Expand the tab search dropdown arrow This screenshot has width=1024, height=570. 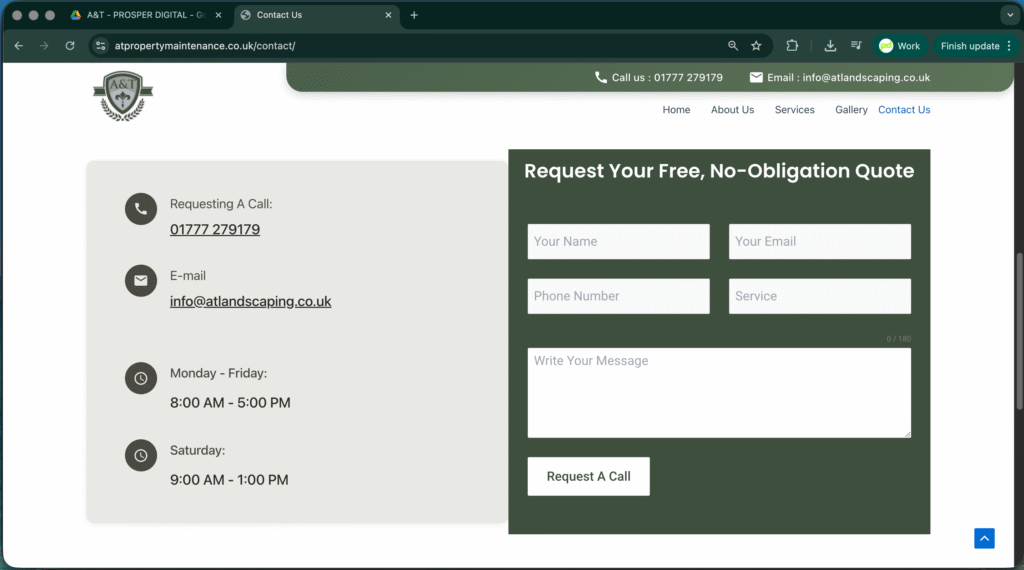point(1008,15)
